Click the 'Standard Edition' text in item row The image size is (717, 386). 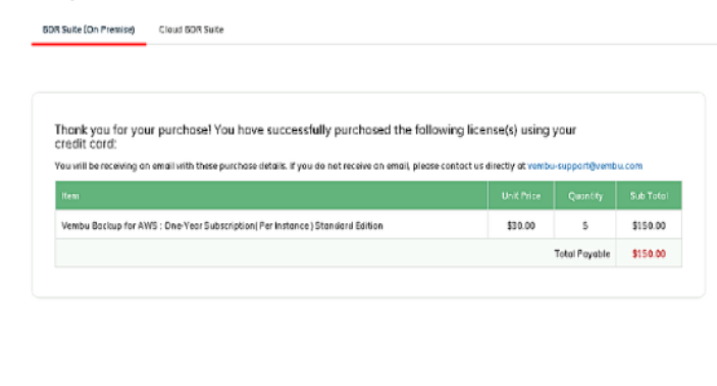[x=349, y=225]
